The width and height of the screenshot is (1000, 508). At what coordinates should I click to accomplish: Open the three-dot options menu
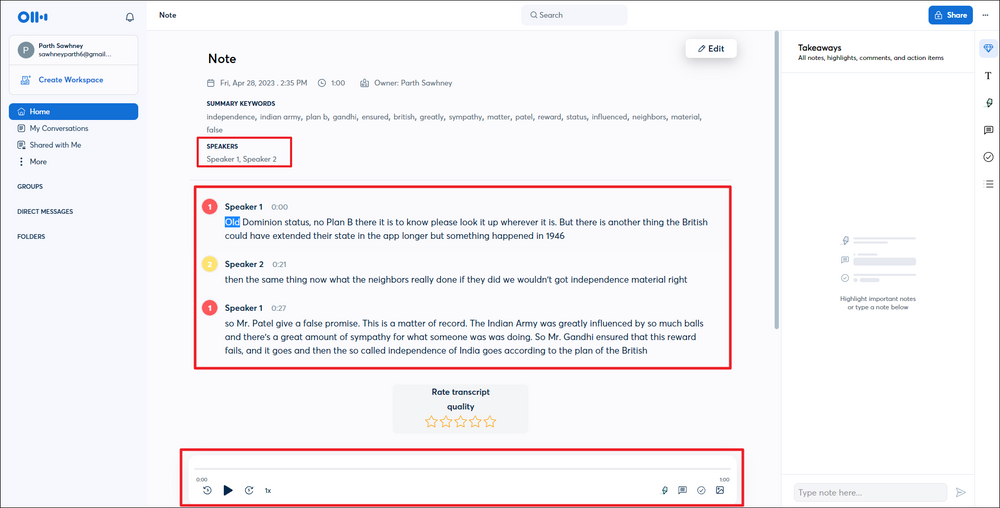click(985, 15)
